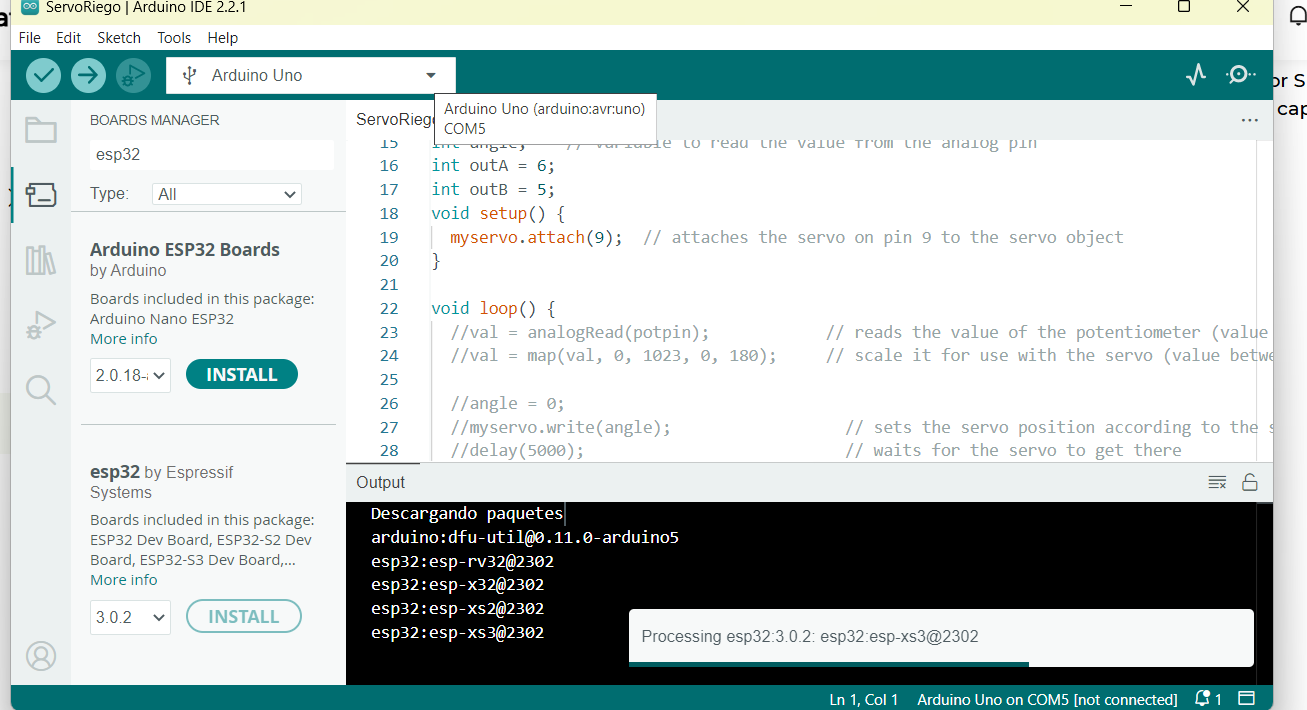Open the Sketchbook folder icon in the sidebar
1307x710 pixels.
41,130
